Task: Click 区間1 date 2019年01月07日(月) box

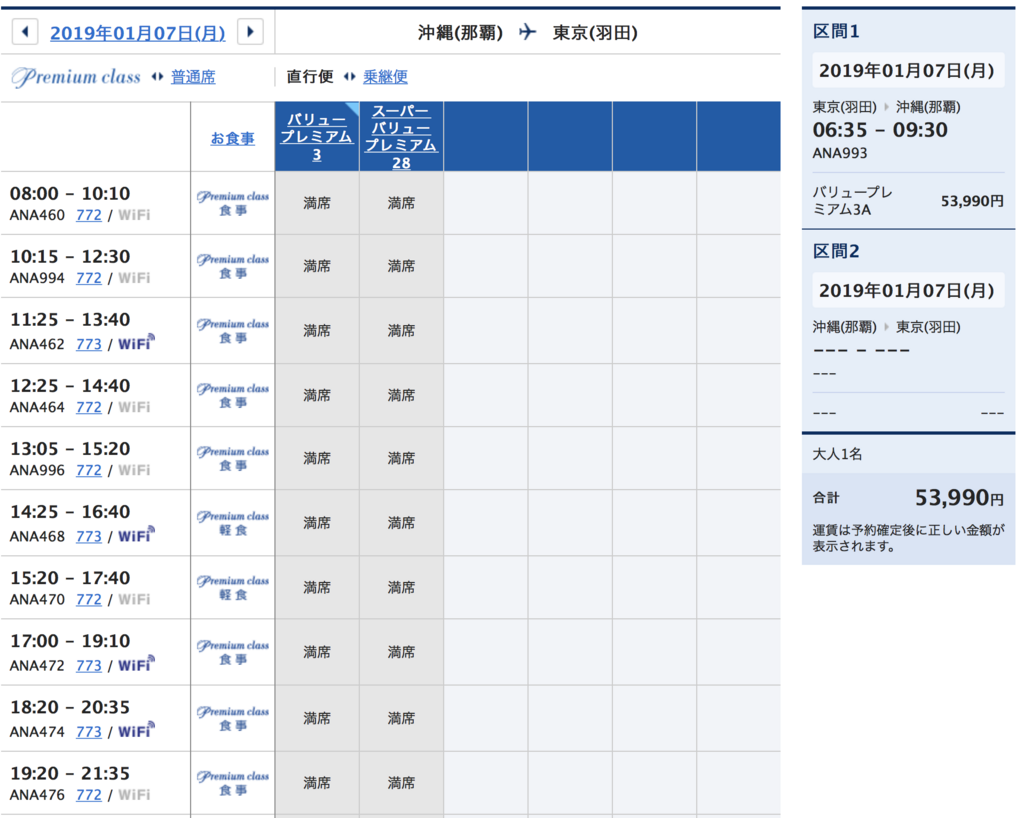Action: (x=908, y=71)
